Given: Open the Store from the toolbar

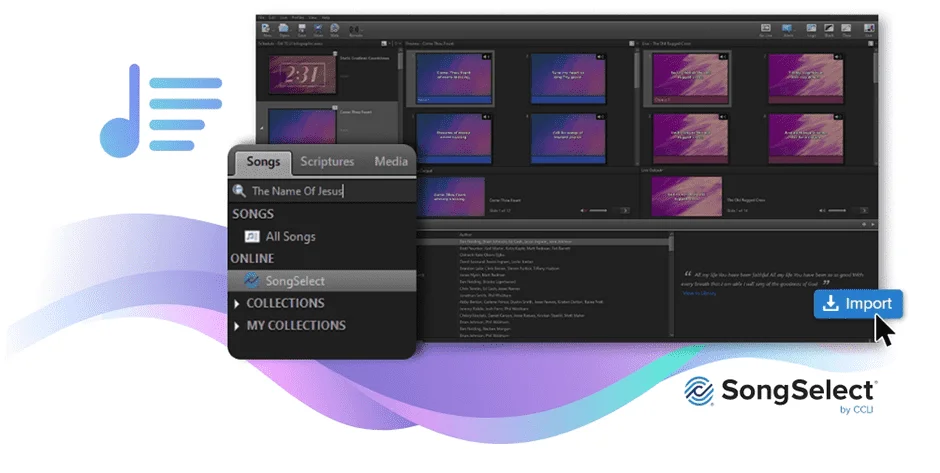Looking at the screenshot, I should pyautogui.click(x=318, y=29).
